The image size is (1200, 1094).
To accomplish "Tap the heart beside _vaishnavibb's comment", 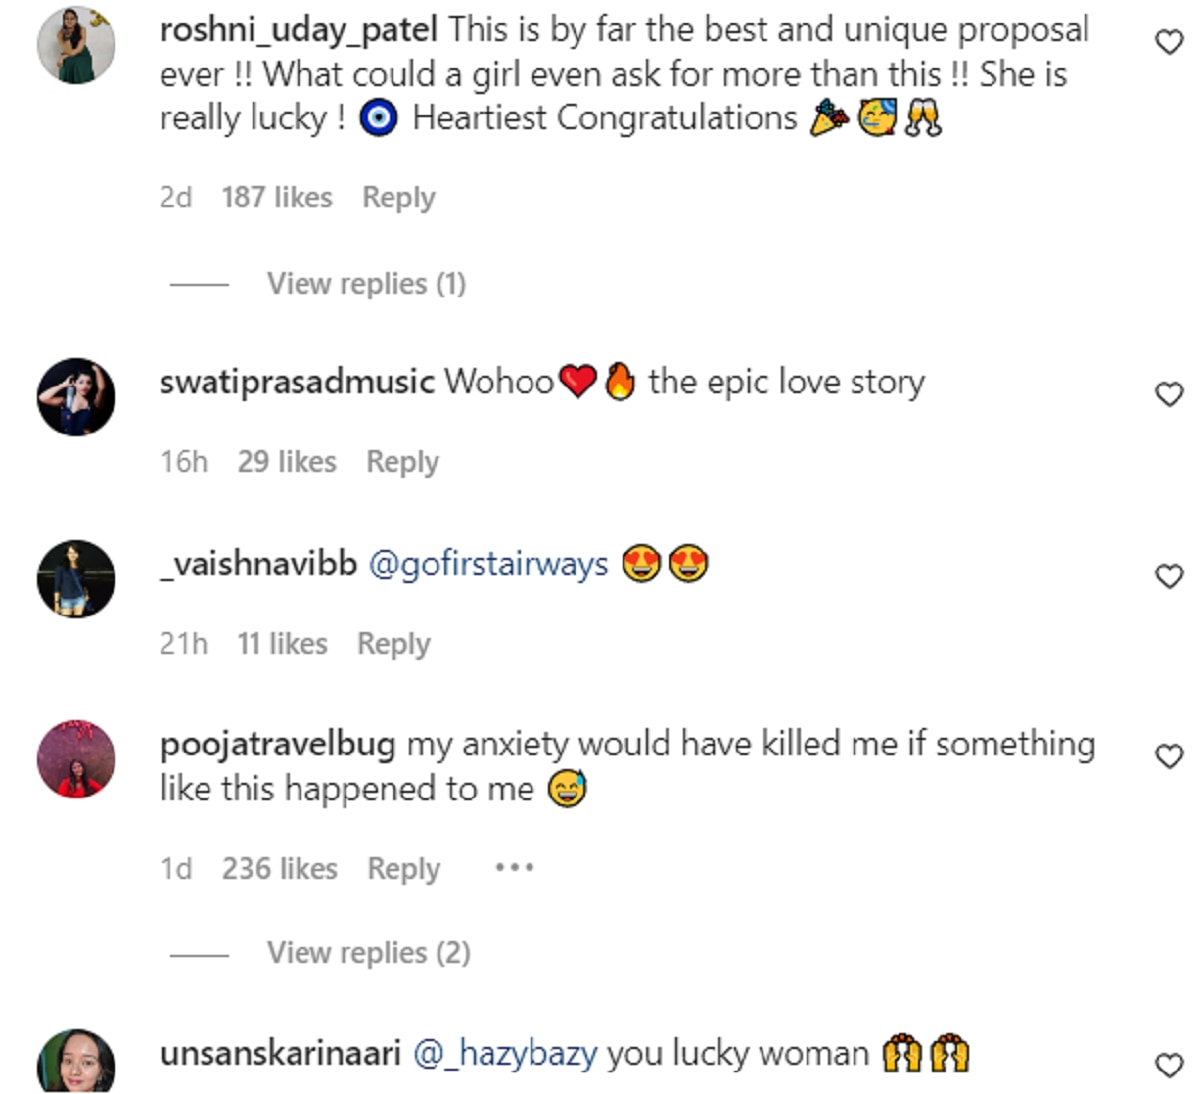I will pyautogui.click(x=1169, y=576).
